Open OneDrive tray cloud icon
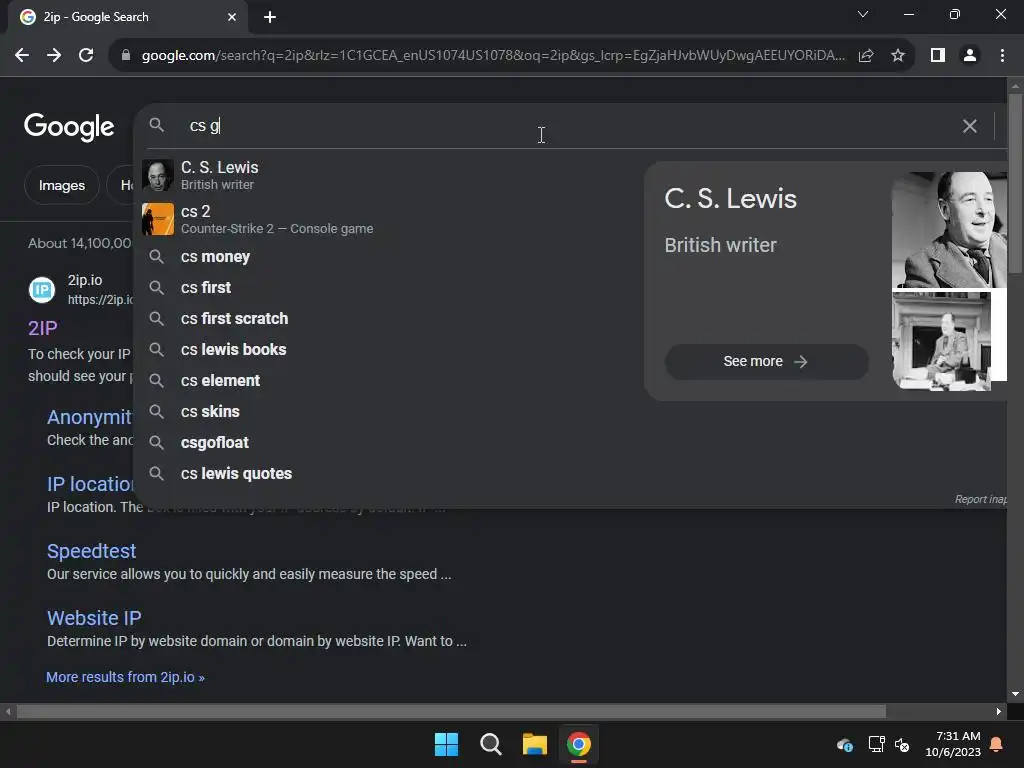This screenshot has height=768, width=1024. 844,744
